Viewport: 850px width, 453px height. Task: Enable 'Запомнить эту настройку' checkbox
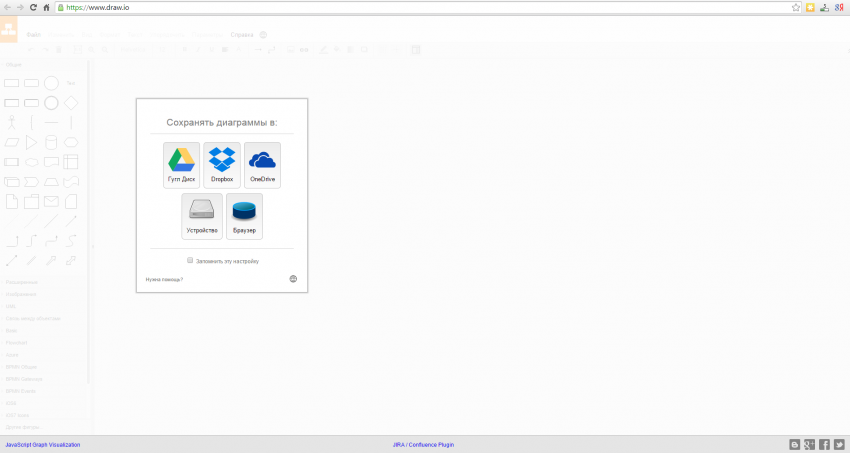tap(190, 260)
